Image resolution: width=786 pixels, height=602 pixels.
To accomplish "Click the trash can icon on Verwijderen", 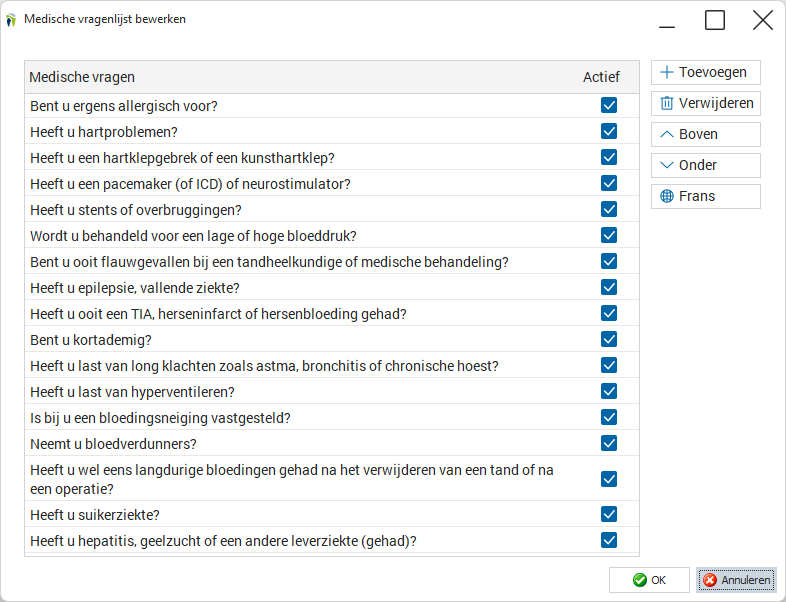I will coord(667,103).
